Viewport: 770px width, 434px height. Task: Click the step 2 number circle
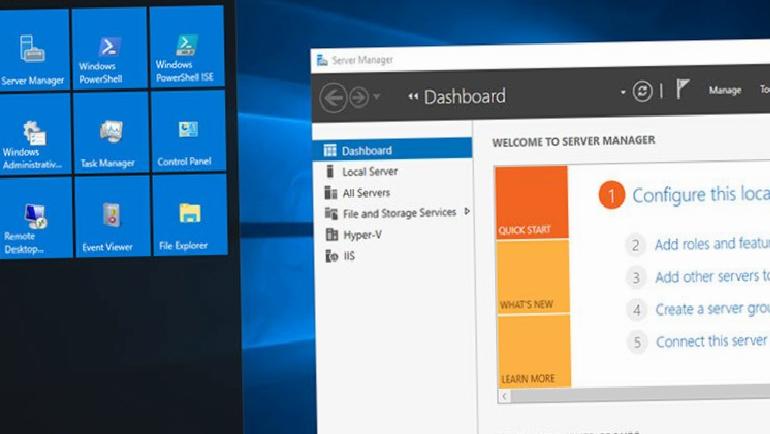[x=635, y=245]
